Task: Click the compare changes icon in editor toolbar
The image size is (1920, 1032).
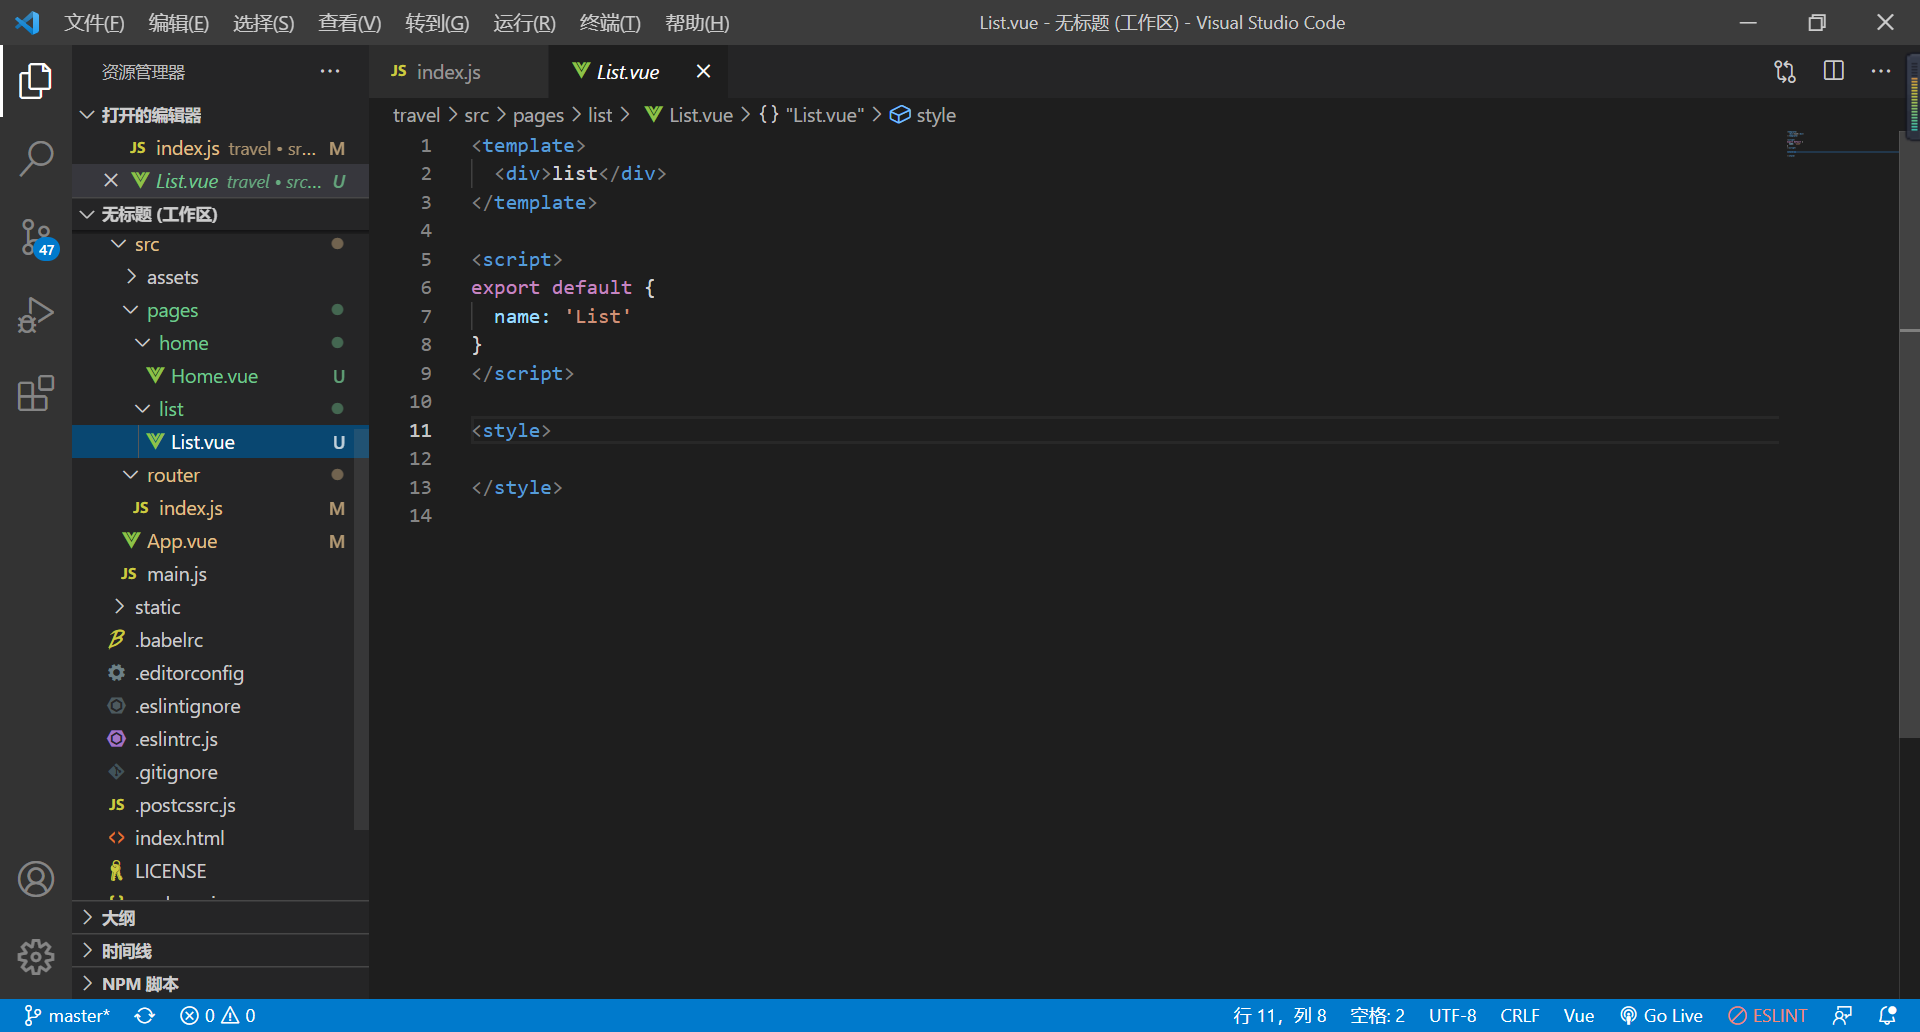Action: [x=1785, y=71]
